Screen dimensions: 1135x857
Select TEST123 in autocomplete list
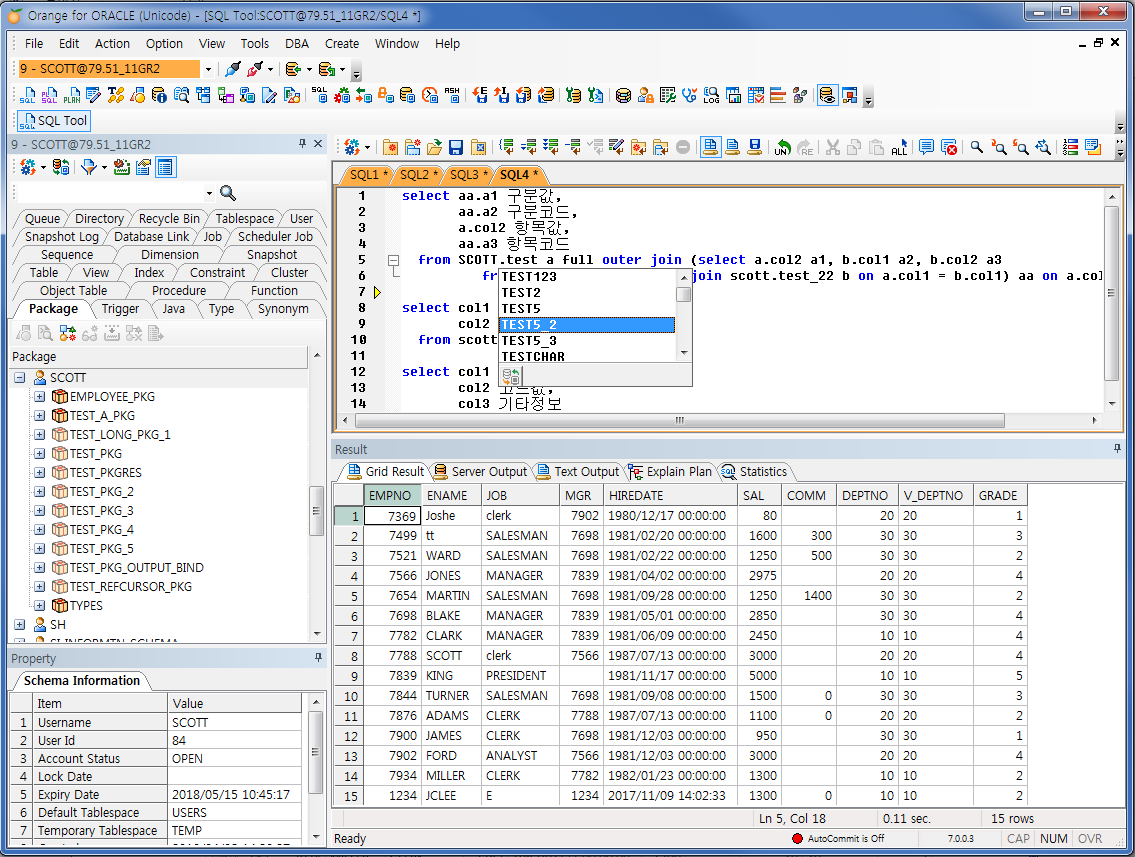coord(587,276)
